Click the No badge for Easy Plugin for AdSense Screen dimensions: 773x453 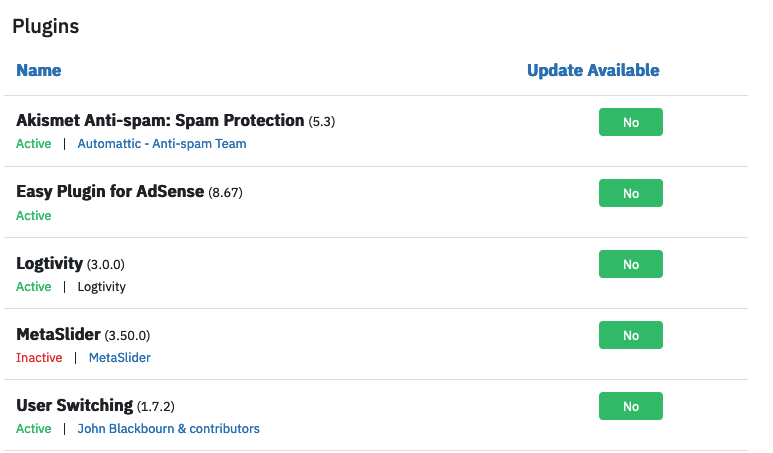coord(631,193)
